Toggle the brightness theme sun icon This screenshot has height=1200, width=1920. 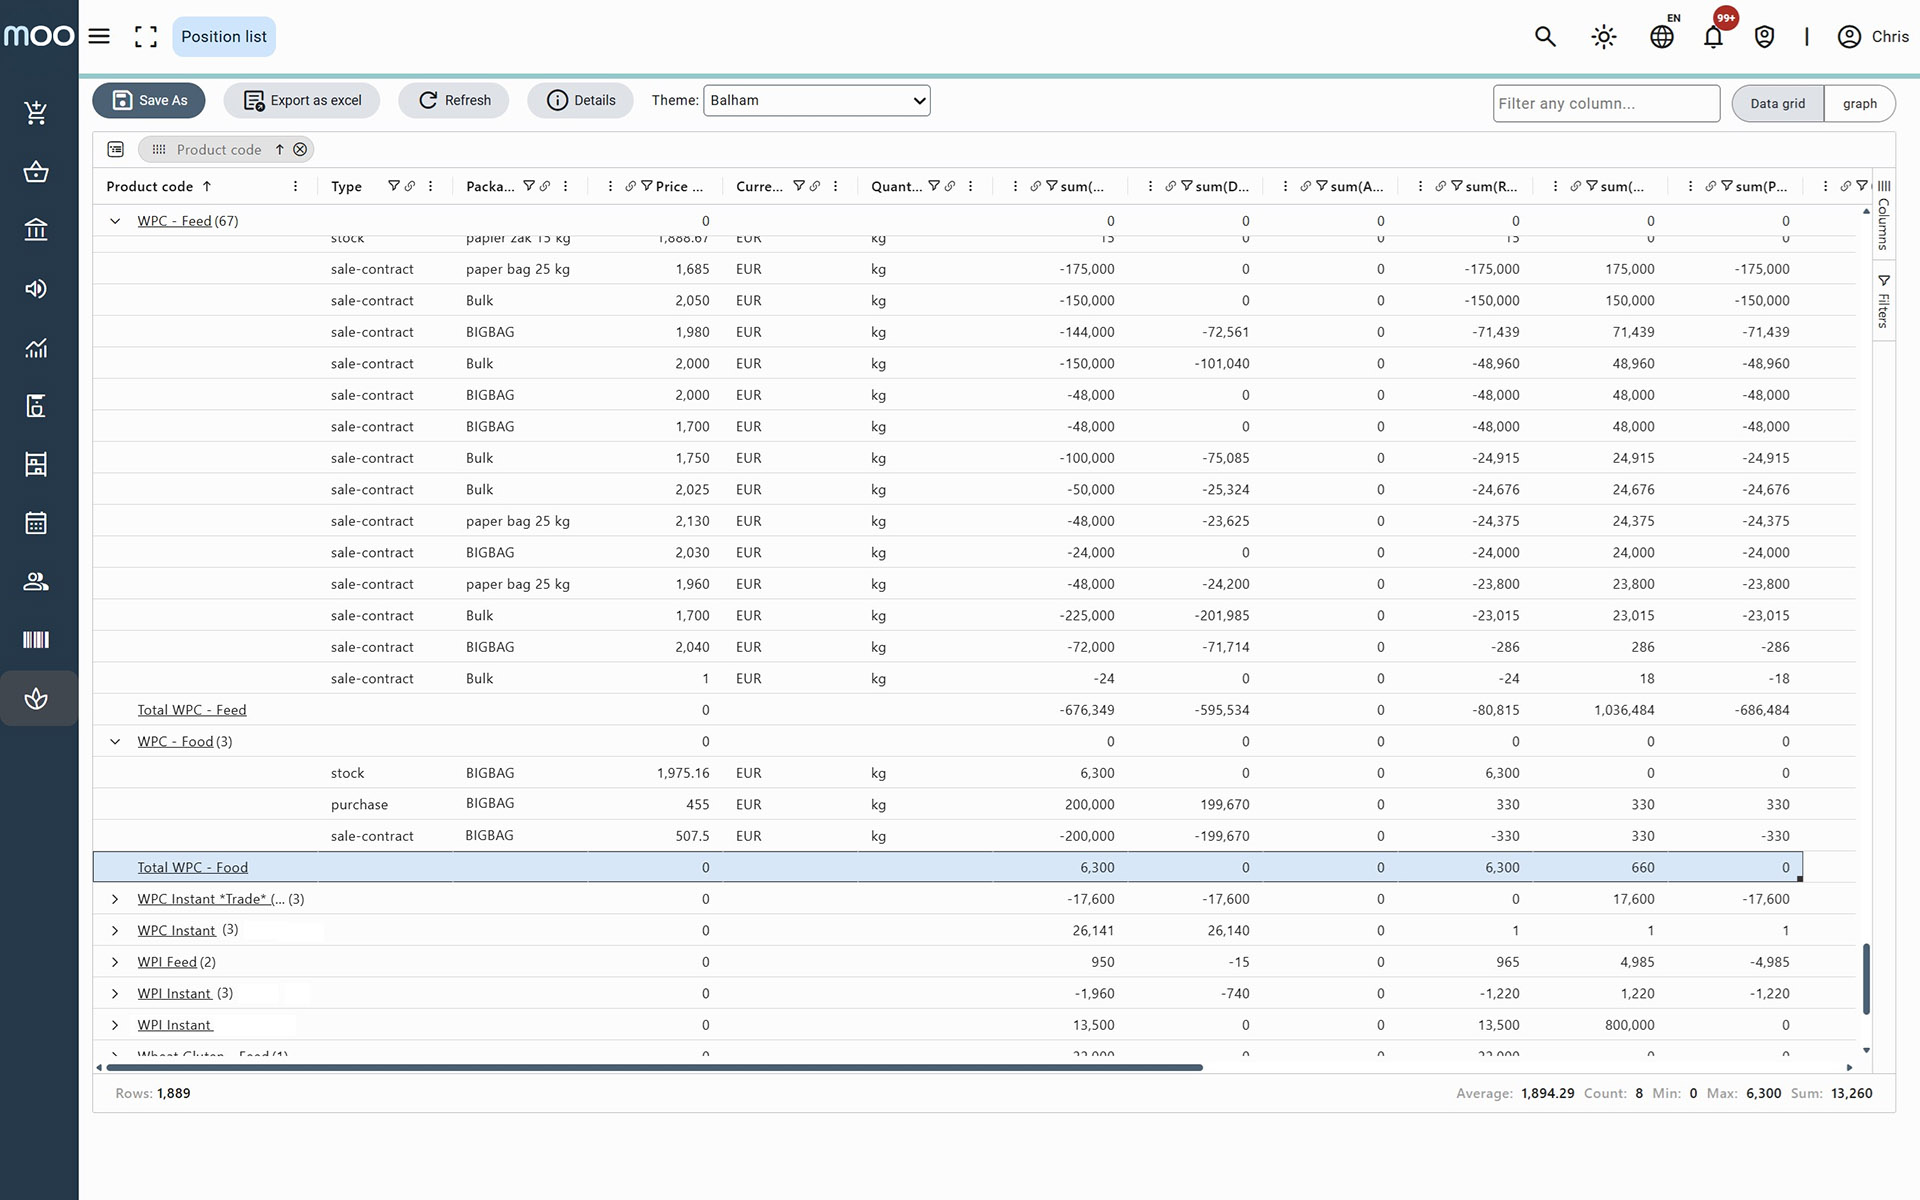pos(1604,37)
